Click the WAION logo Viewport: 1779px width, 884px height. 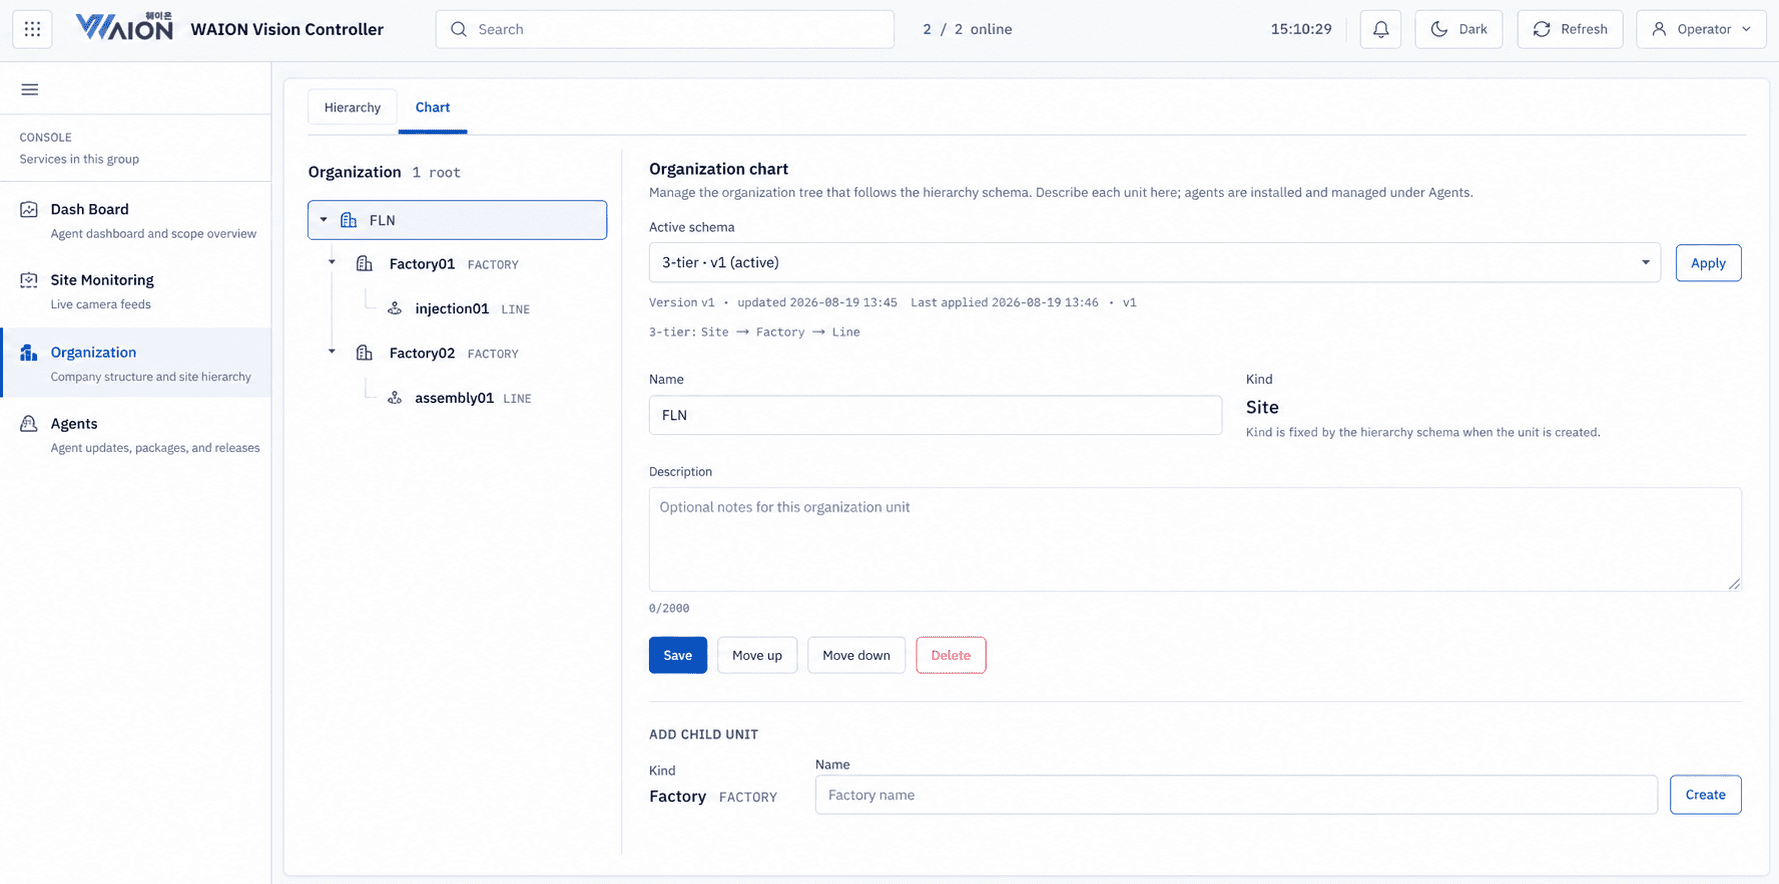(x=125, y=27)
